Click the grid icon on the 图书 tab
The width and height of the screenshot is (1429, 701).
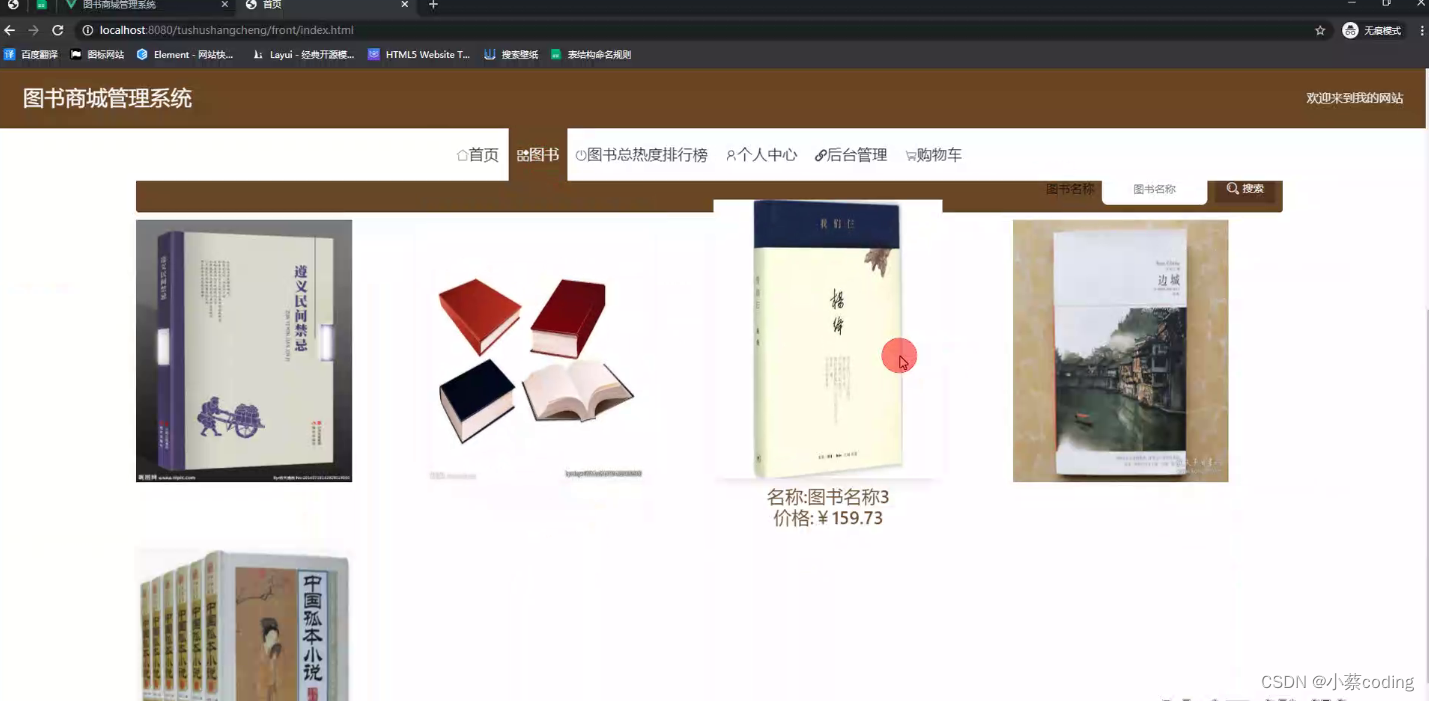click(x=522, y=155)
